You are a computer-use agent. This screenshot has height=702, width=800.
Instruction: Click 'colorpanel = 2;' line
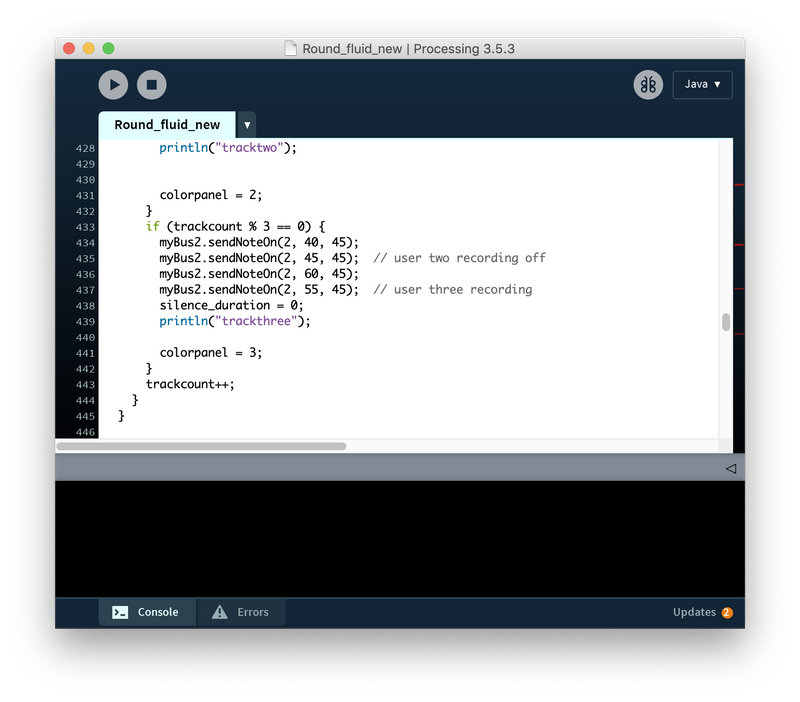coord(211,195)
